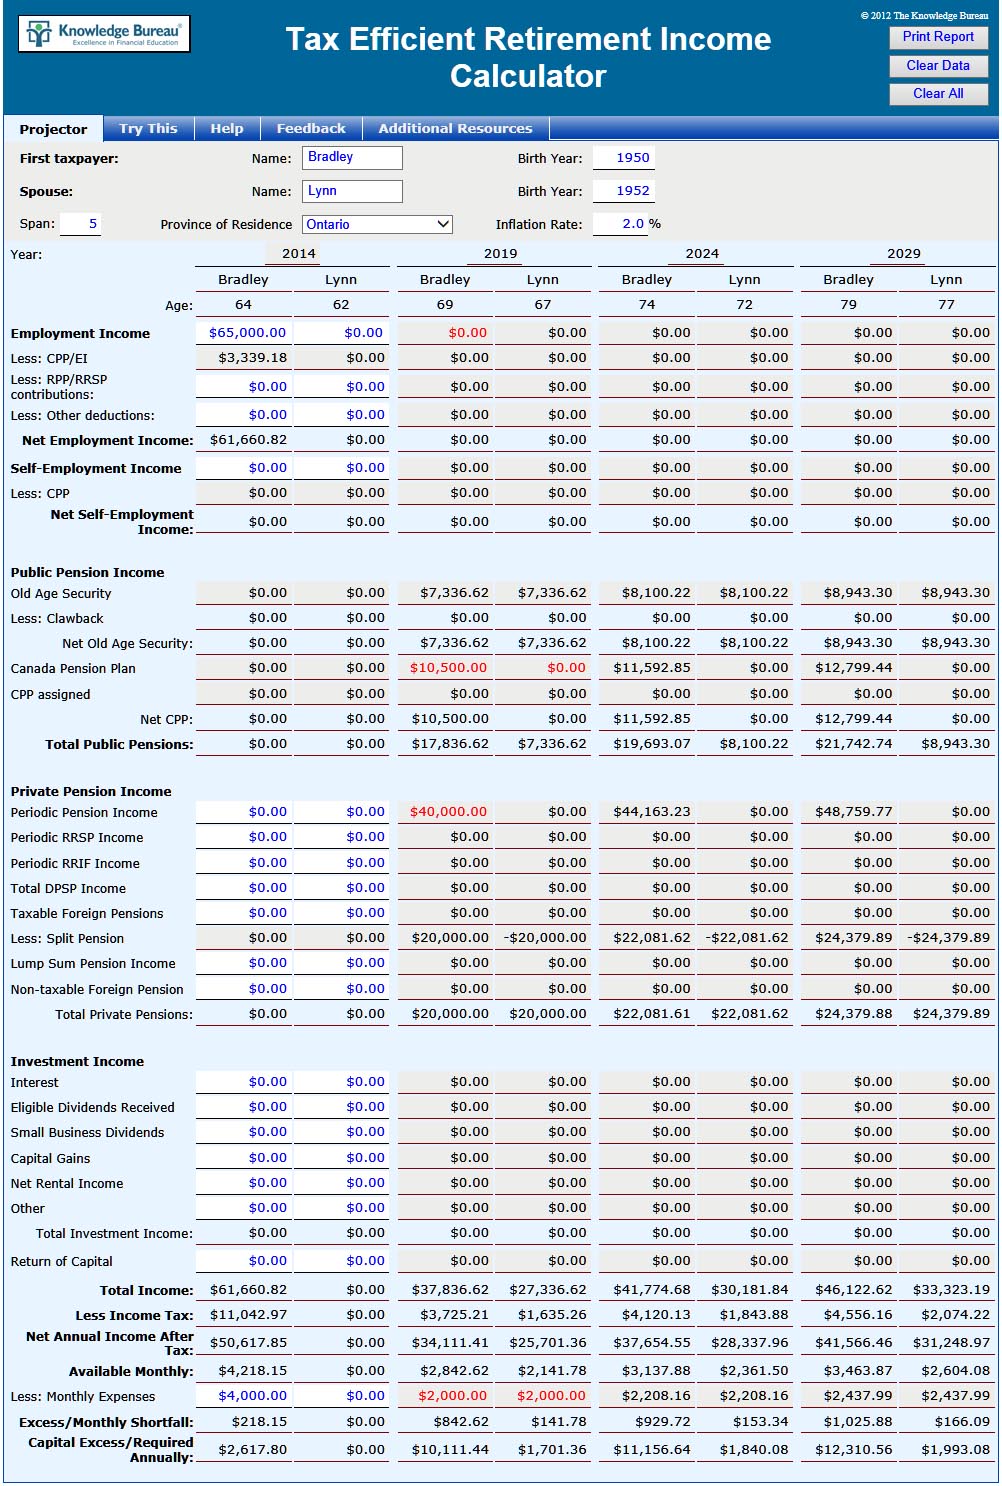The image size is (1002, 1486).
Task: Edit Lynn's 2014 Employment Income field
Action: (x=342, y=333)
